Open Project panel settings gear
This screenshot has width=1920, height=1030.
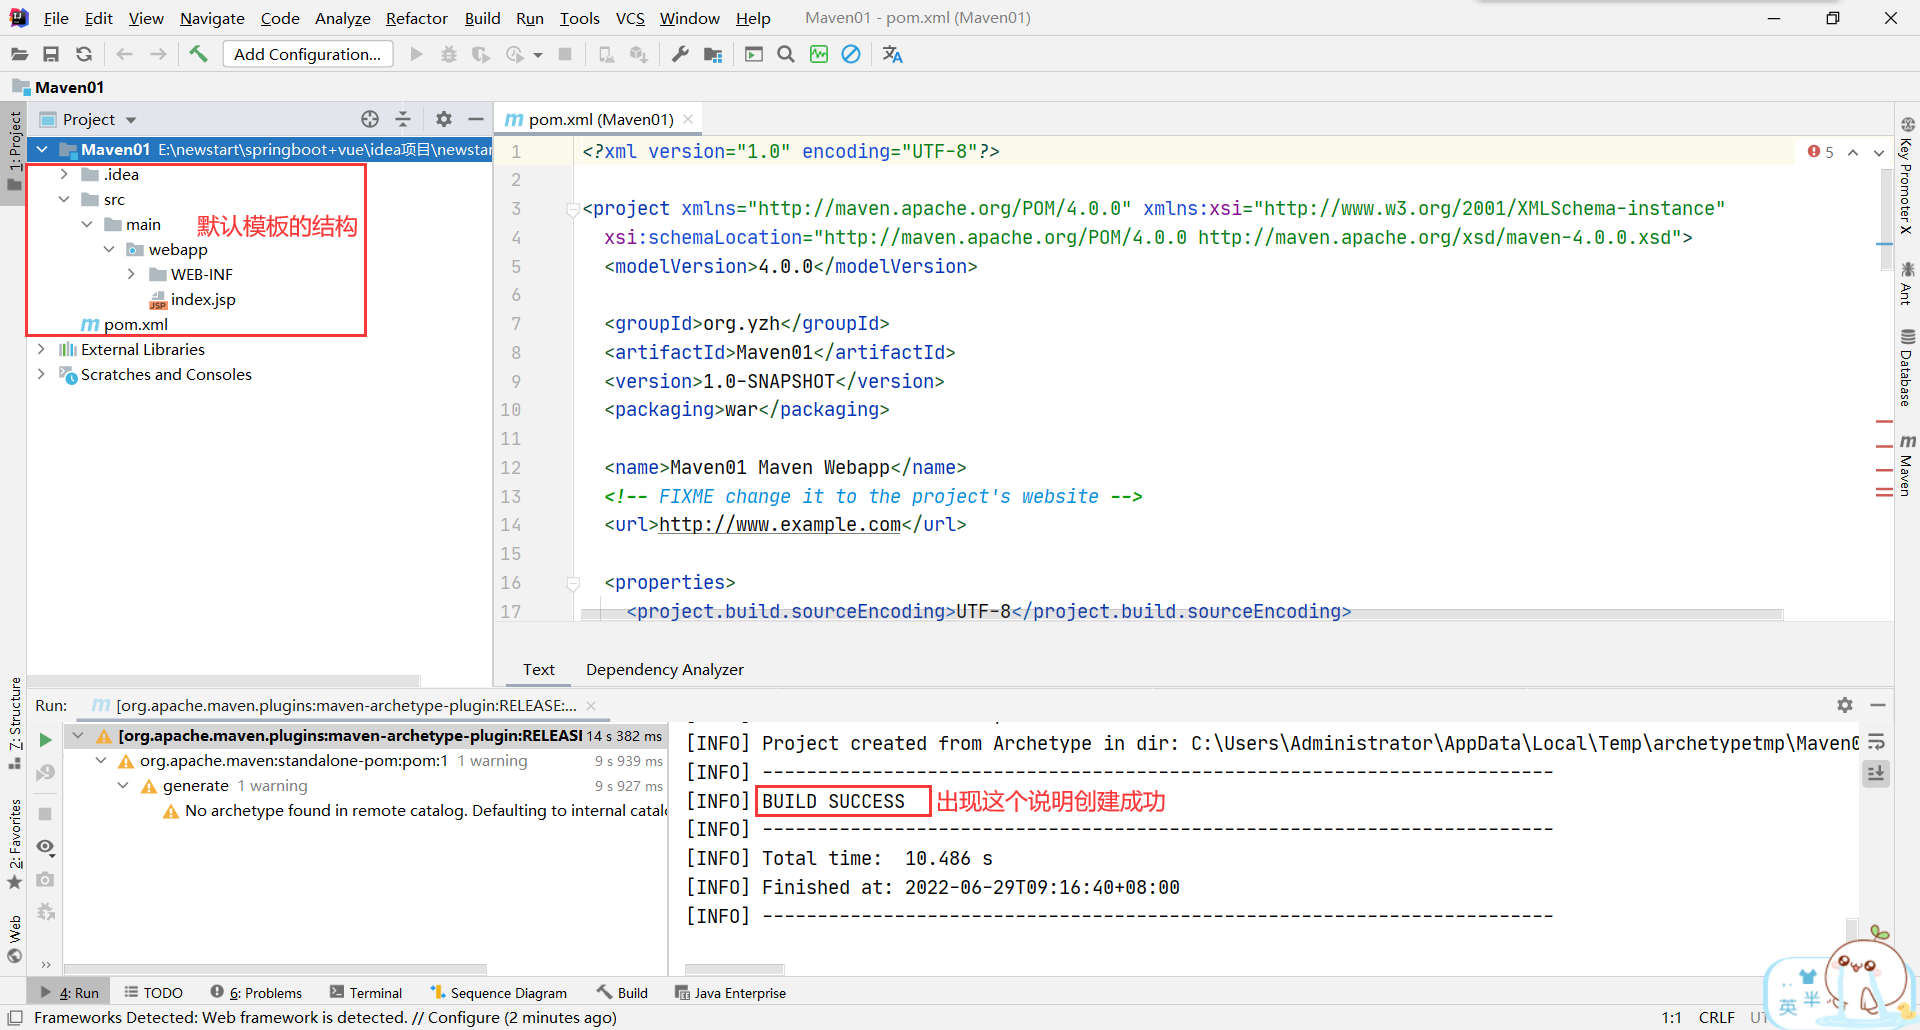coord(444,119)
